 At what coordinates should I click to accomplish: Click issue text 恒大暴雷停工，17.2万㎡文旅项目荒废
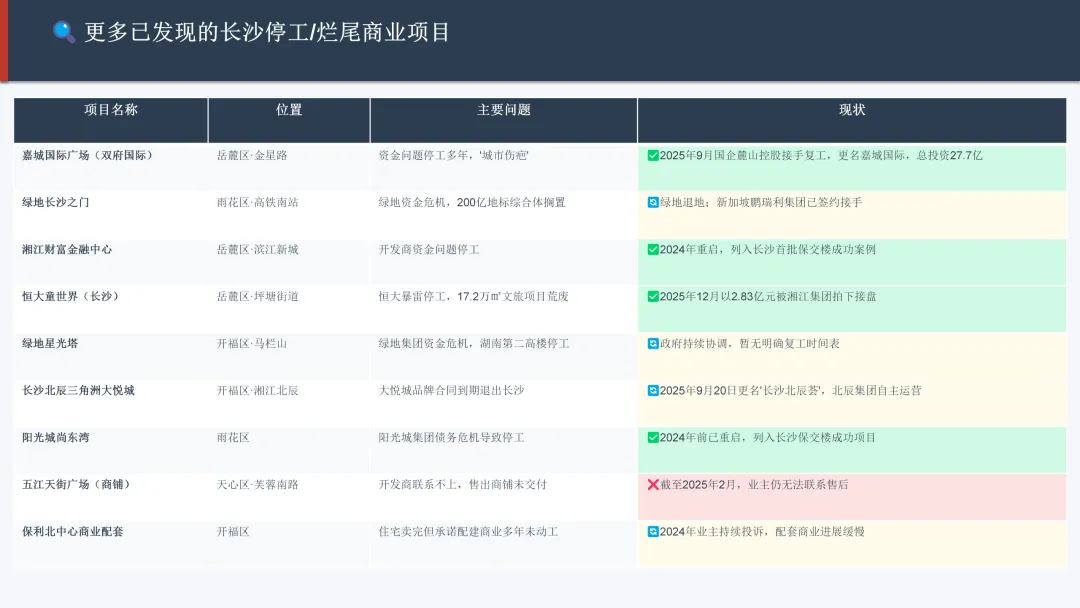click(473, 297)
